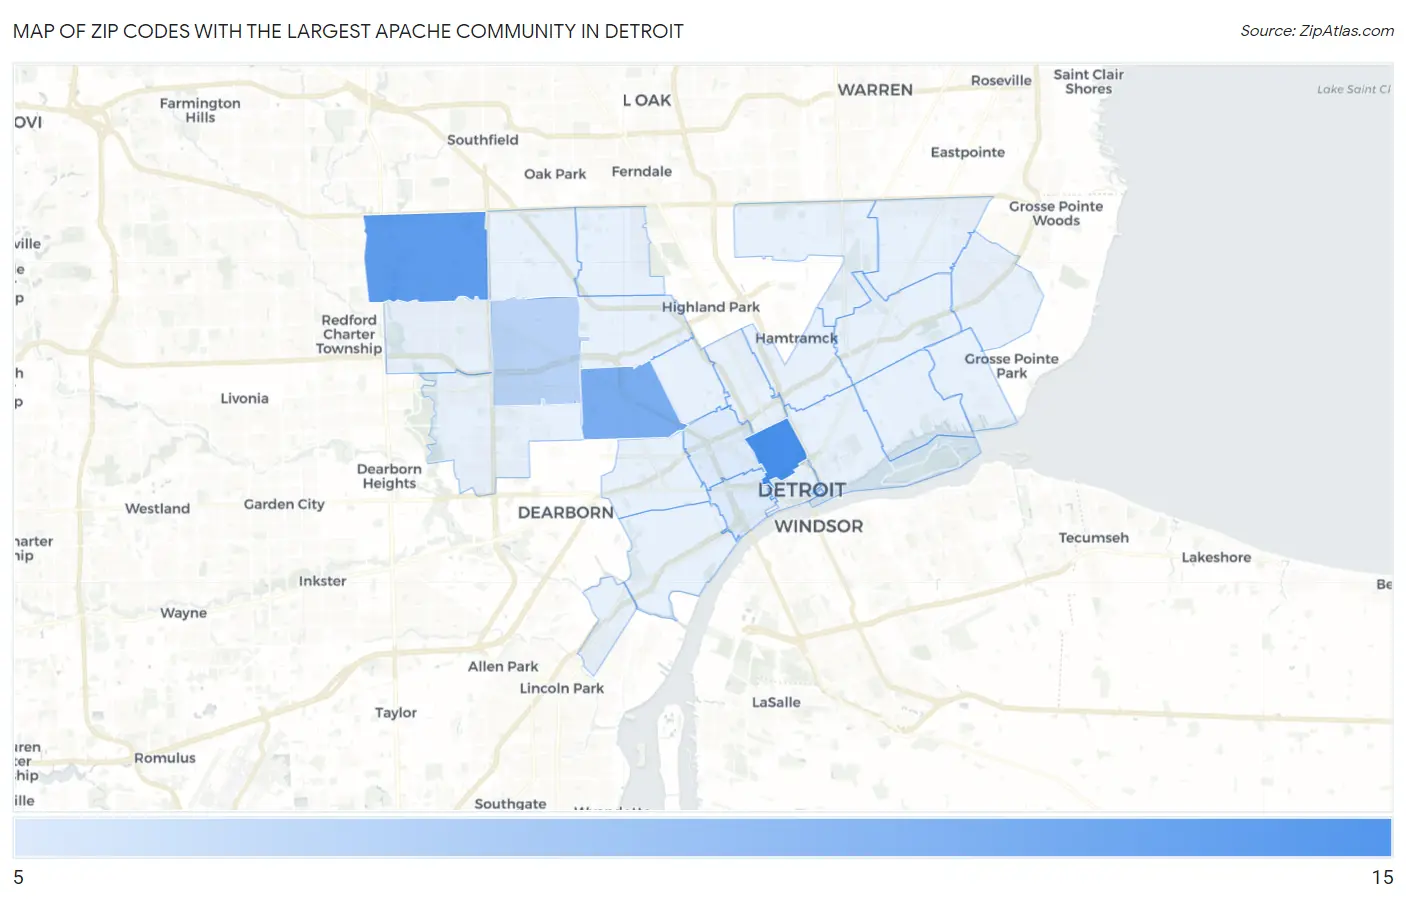
Task: Click the Highland Park label
Action: pyautogui.click(x=710, y=307)
